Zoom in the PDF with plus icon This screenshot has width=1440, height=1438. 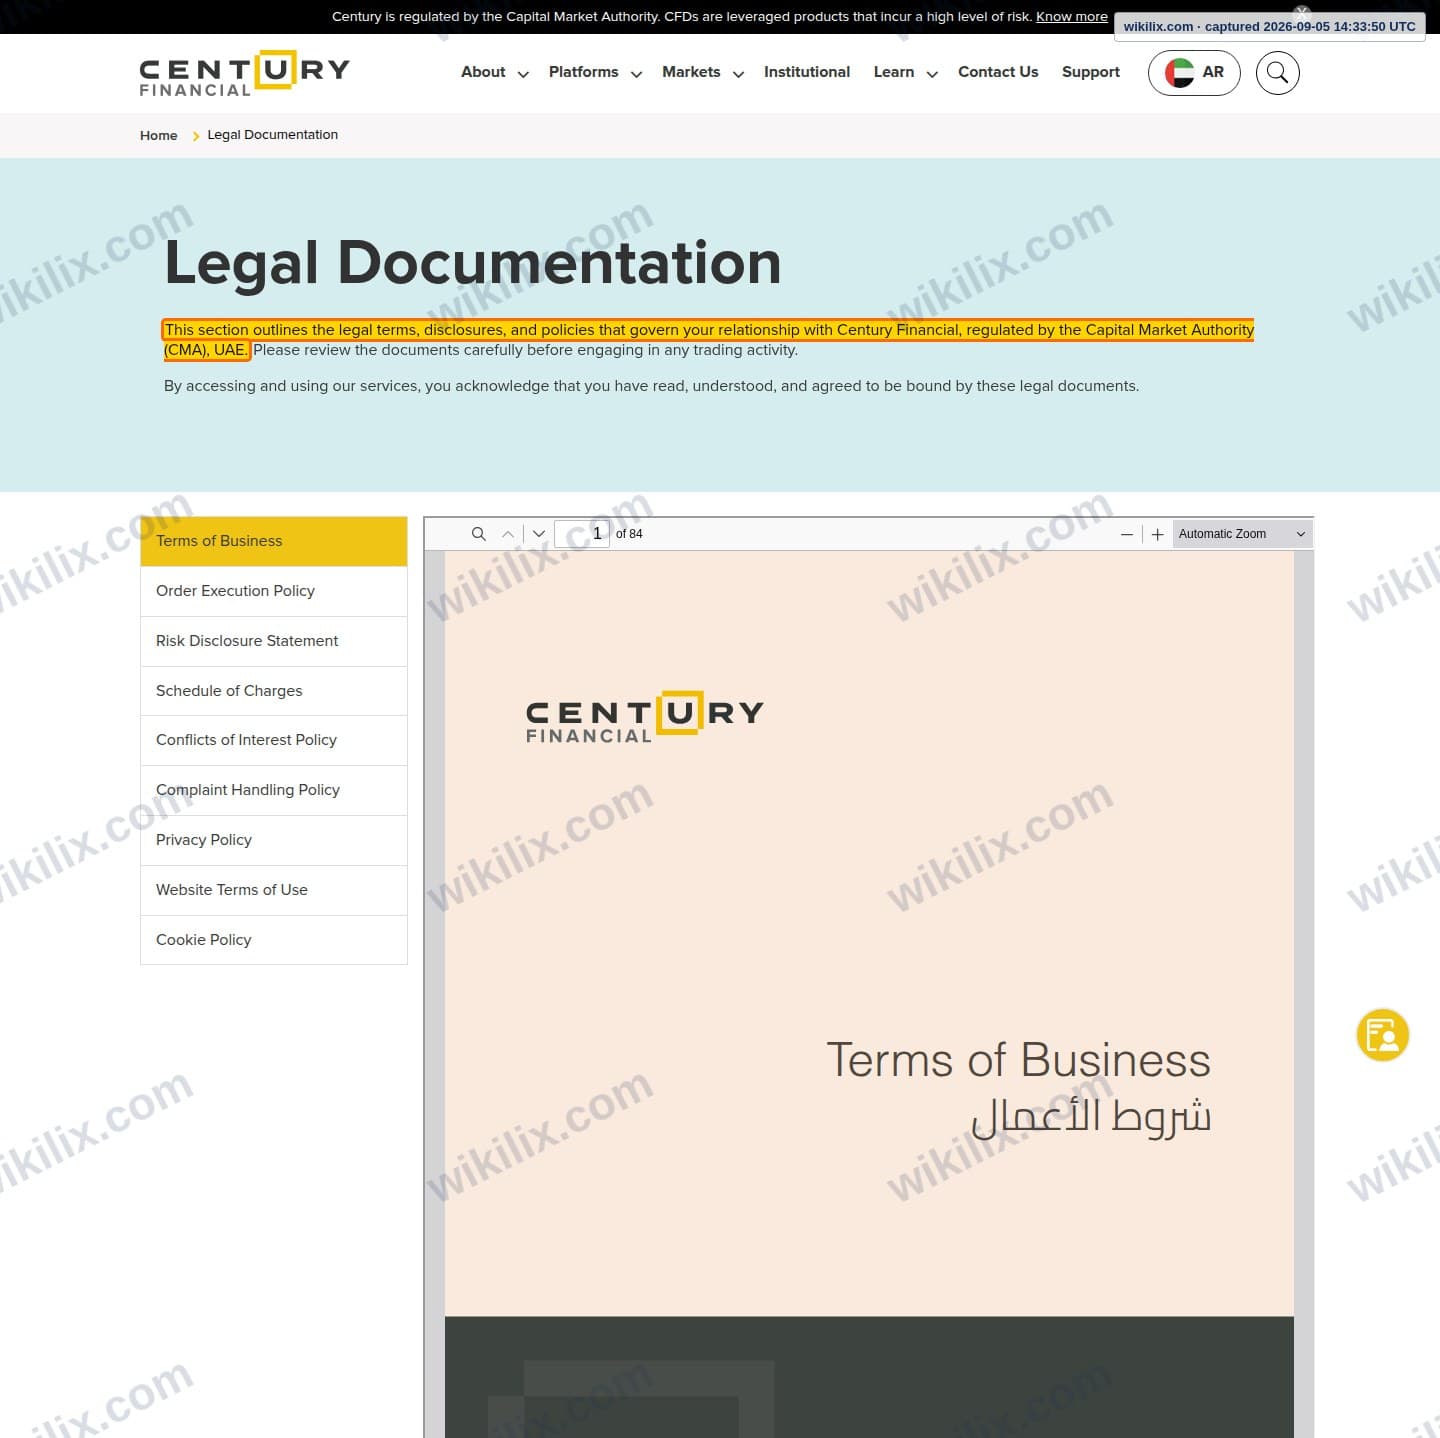(1157, 534)
